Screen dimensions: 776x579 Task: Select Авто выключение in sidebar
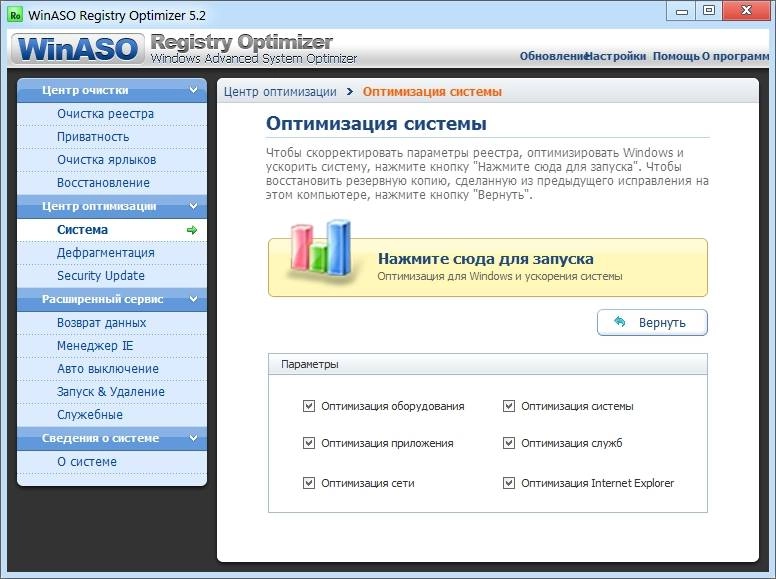tap(112, 369)
